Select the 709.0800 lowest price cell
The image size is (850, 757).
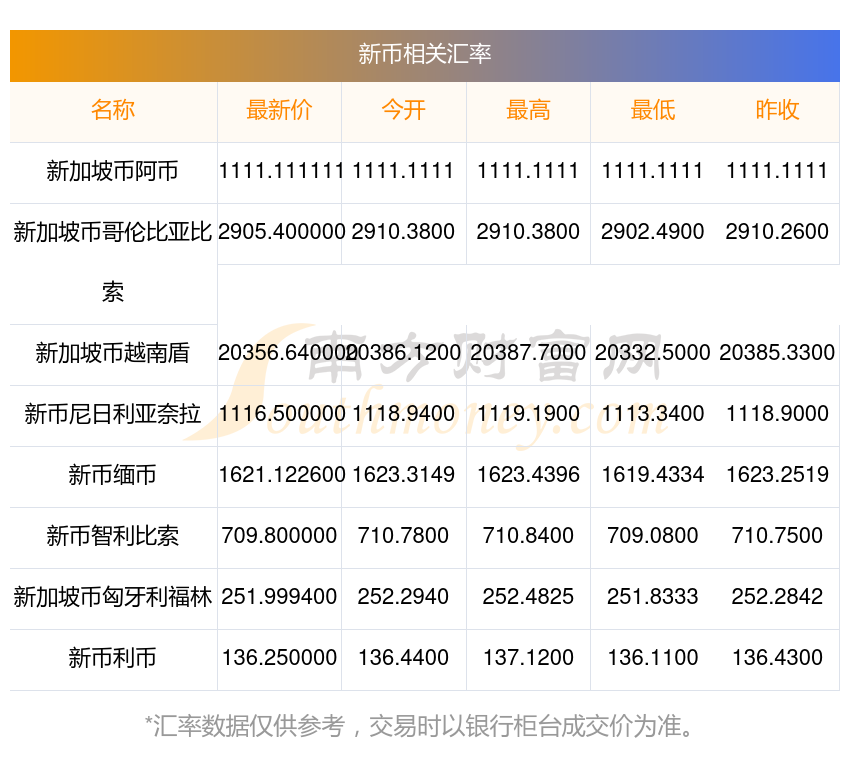click(x=652, y=536)
